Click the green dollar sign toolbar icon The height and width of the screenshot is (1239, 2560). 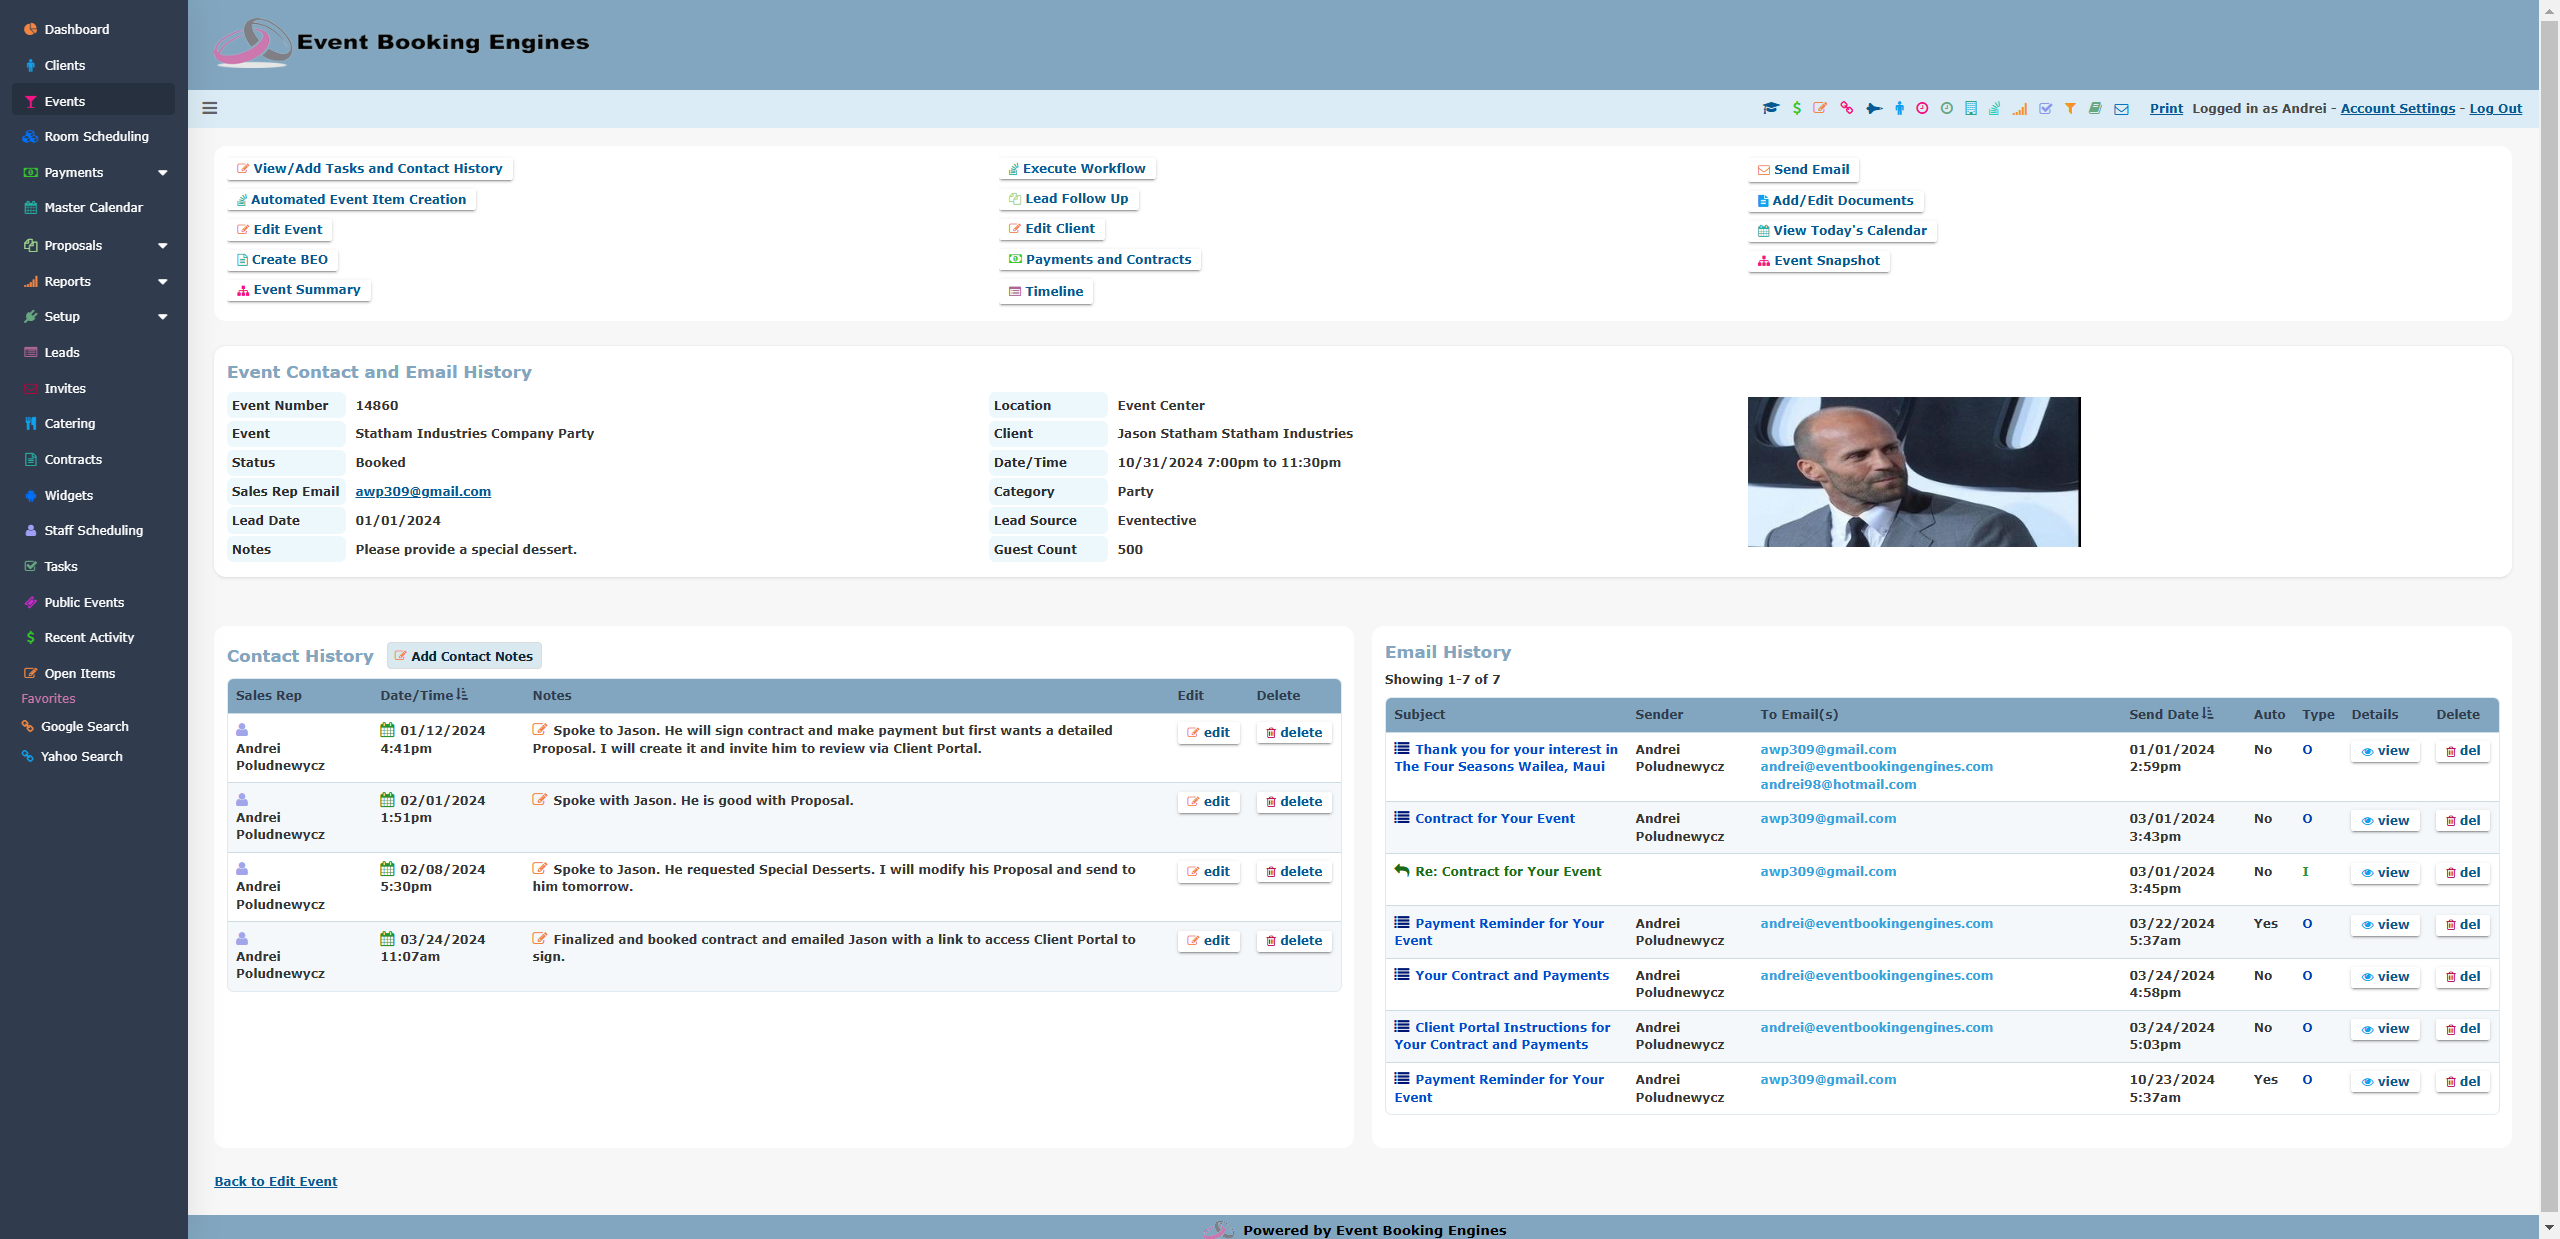point(1797,108)
